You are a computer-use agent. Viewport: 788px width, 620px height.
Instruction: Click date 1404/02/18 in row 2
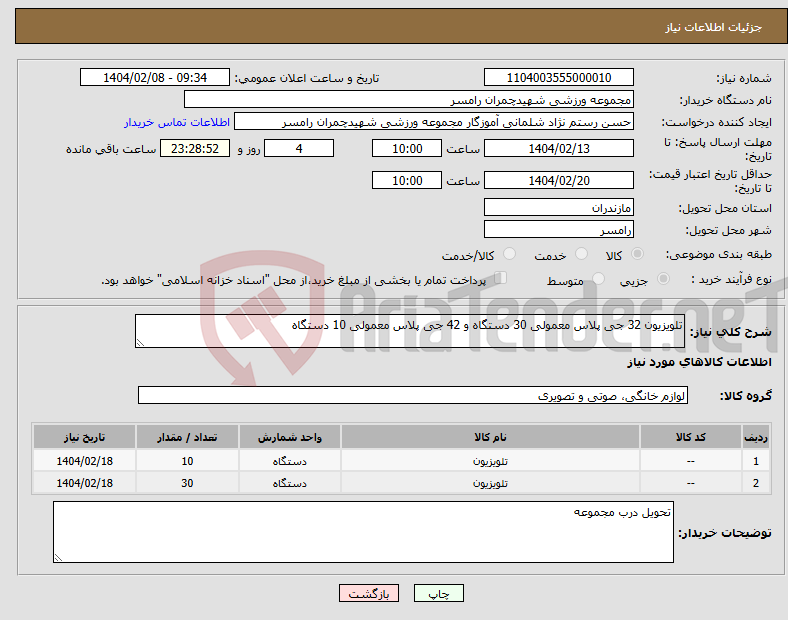pyautogui.click(x=84, y=483)
